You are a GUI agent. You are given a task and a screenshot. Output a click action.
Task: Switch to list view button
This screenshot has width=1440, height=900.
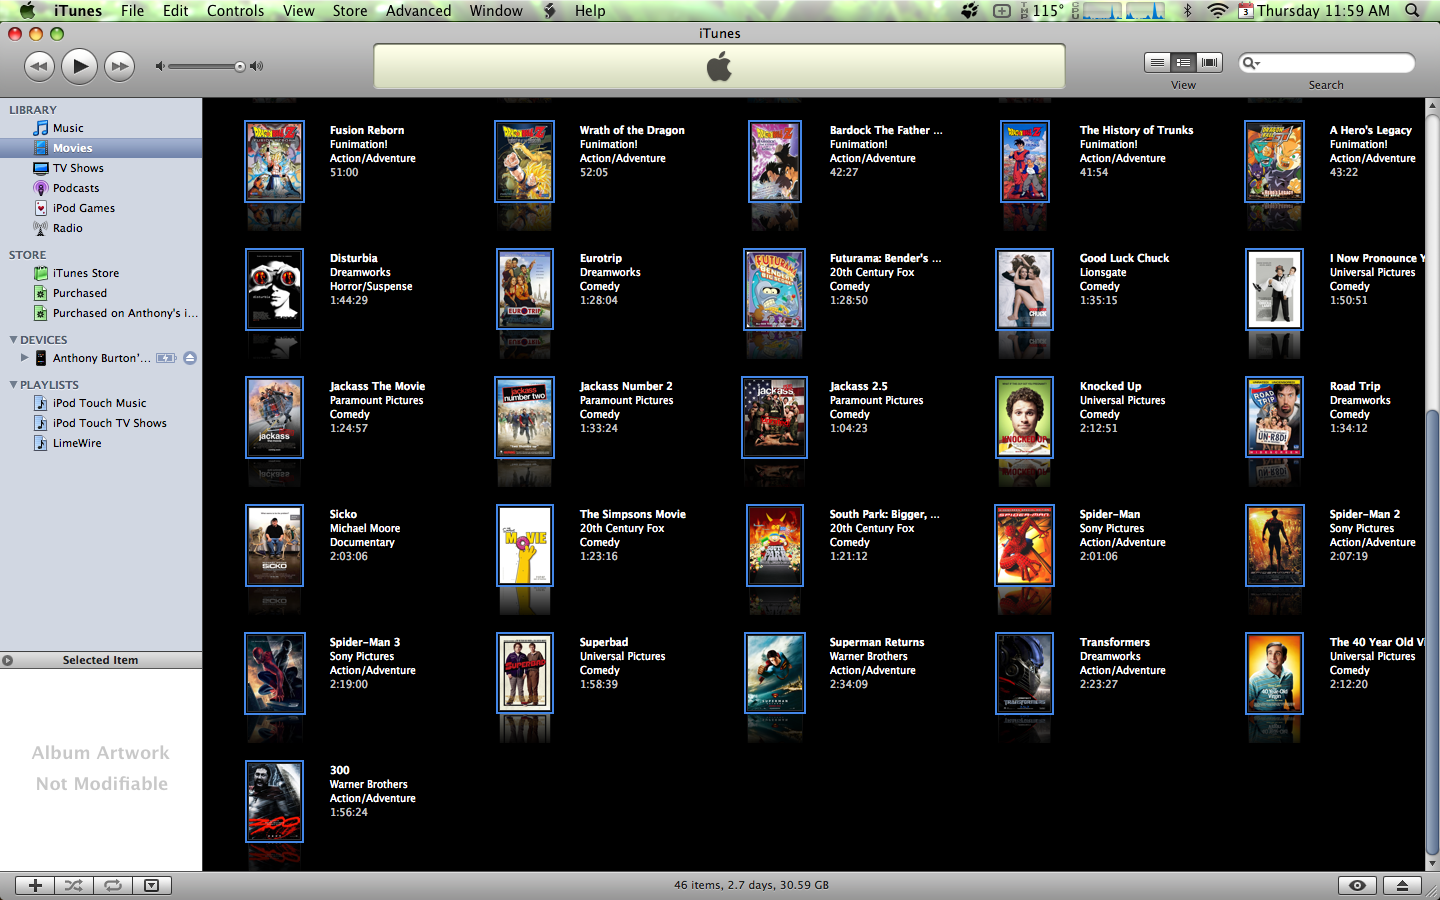click(1157, 62)
